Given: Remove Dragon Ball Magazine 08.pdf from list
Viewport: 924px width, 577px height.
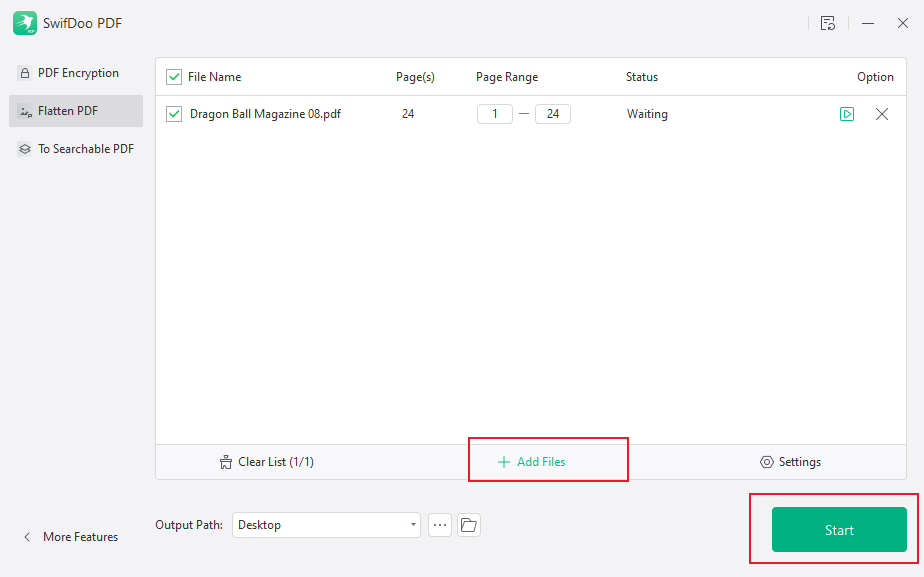Looking at the screenshot, I should tap(882, 114).
